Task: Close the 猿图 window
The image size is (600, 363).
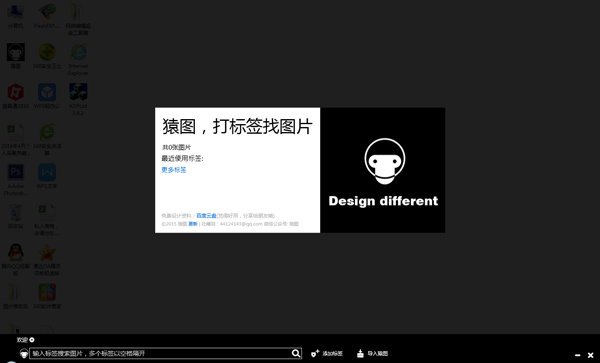Action: pyautogui.click(x=590, y=355)
